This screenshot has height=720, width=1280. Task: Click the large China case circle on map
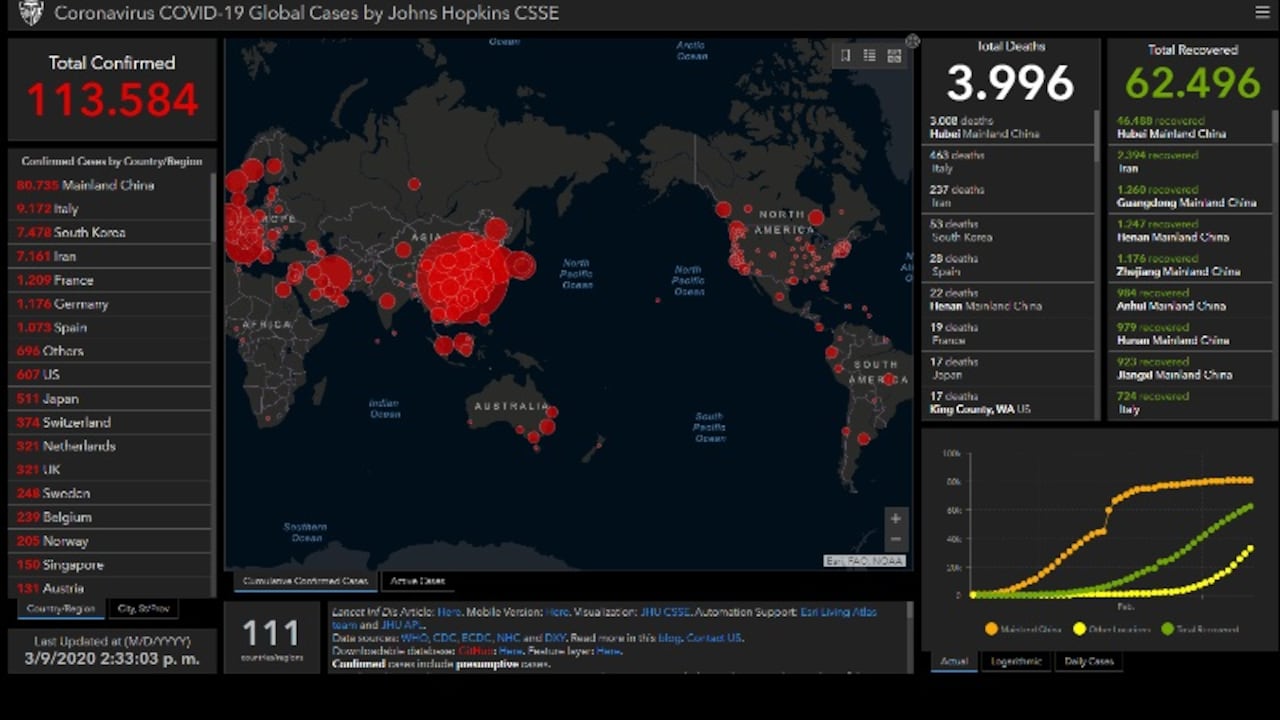[462, 277]
